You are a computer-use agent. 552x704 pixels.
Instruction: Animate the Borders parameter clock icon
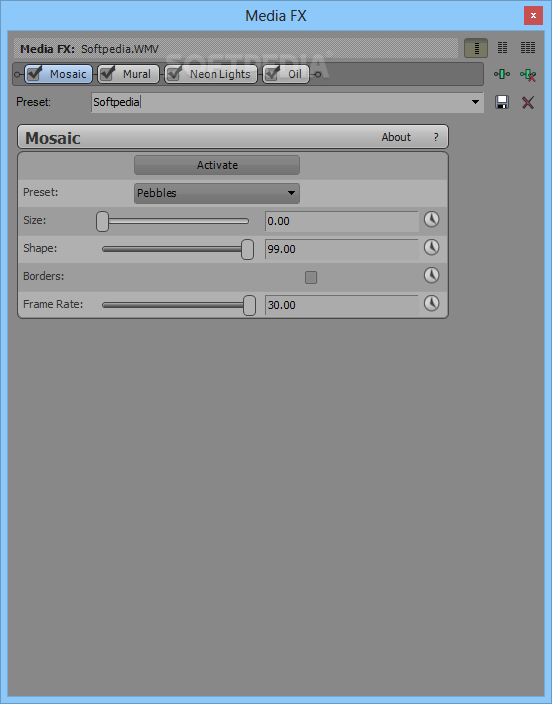(431, 275)
